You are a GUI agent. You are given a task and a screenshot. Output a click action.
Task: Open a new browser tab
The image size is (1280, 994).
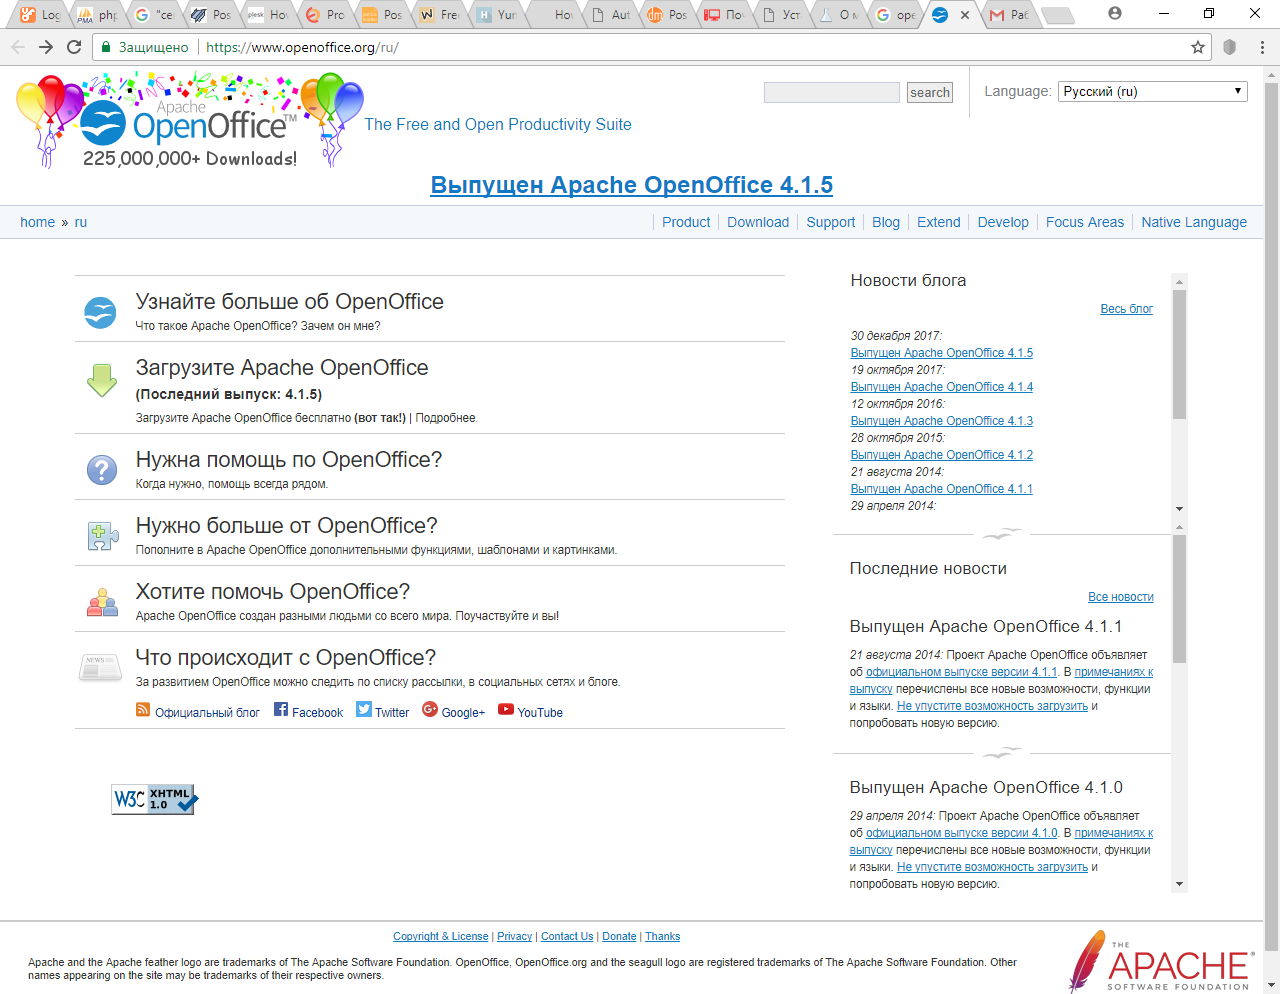point(1058,15)
